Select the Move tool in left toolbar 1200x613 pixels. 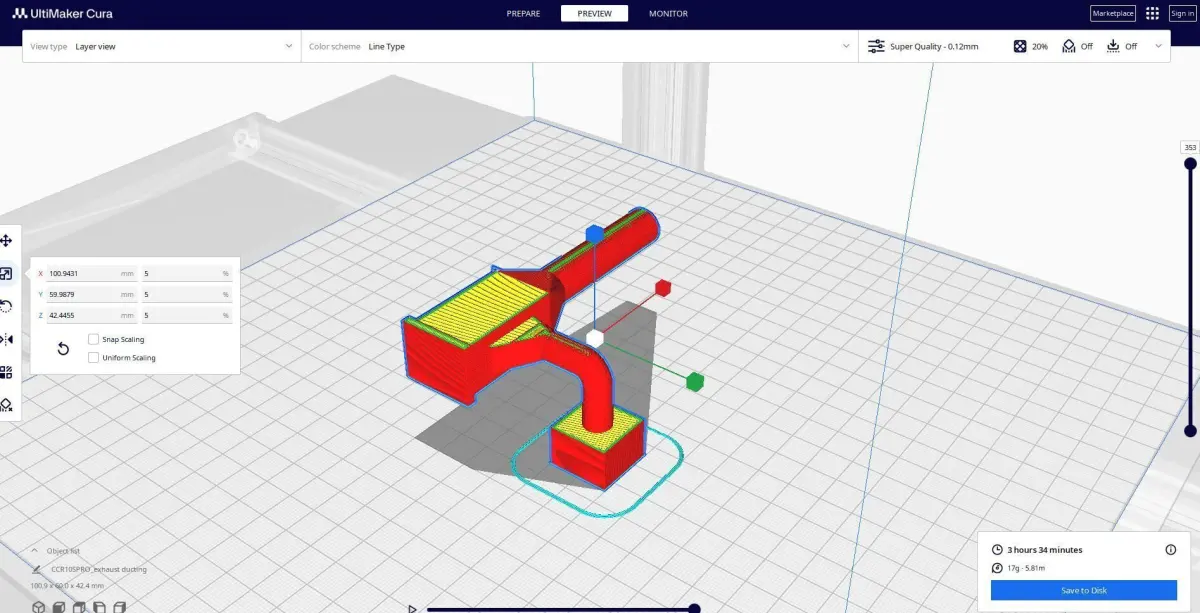[6, 240]
